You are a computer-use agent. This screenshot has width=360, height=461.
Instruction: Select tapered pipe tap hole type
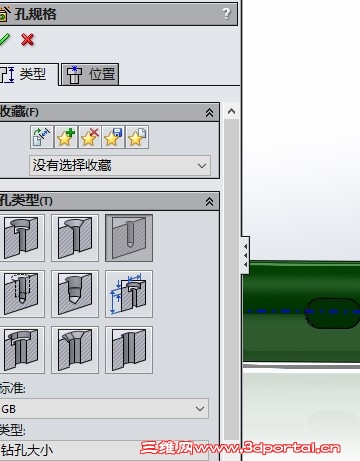coord(75,294)
